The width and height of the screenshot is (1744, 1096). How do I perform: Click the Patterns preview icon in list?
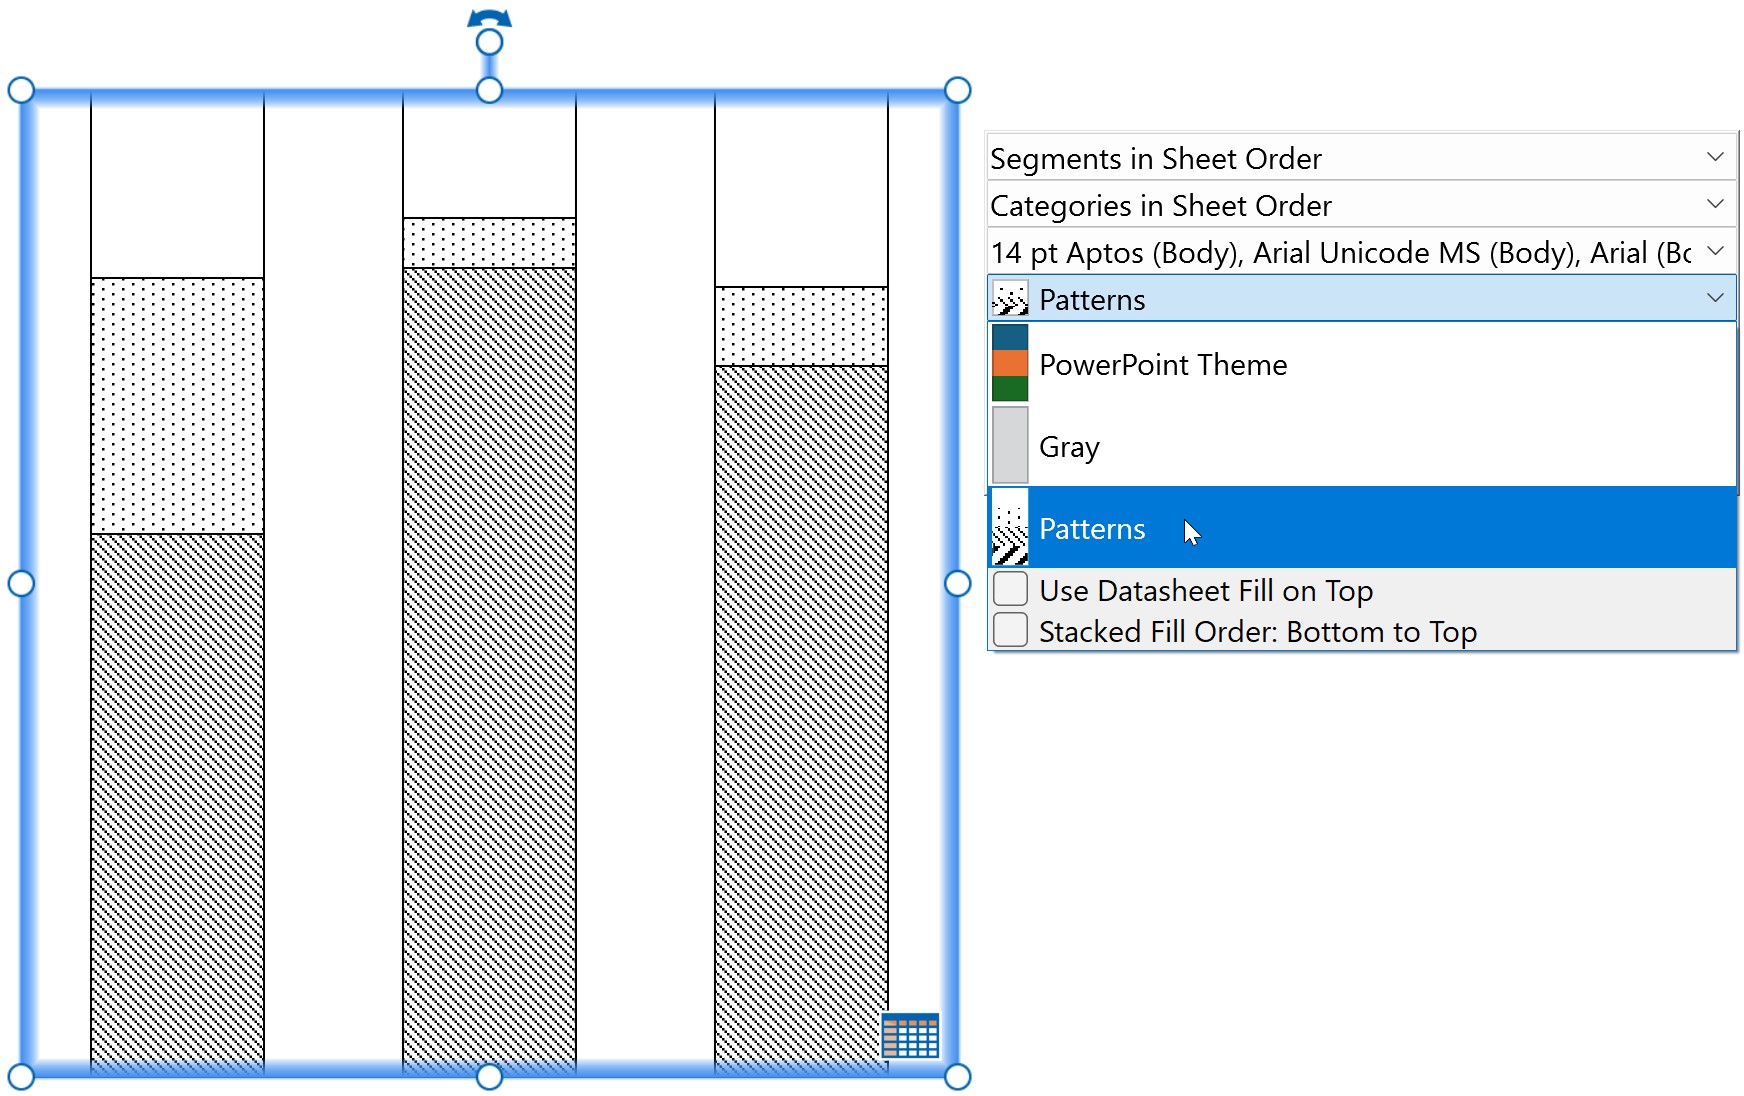pyautogui.click(x=1010, y=528)
